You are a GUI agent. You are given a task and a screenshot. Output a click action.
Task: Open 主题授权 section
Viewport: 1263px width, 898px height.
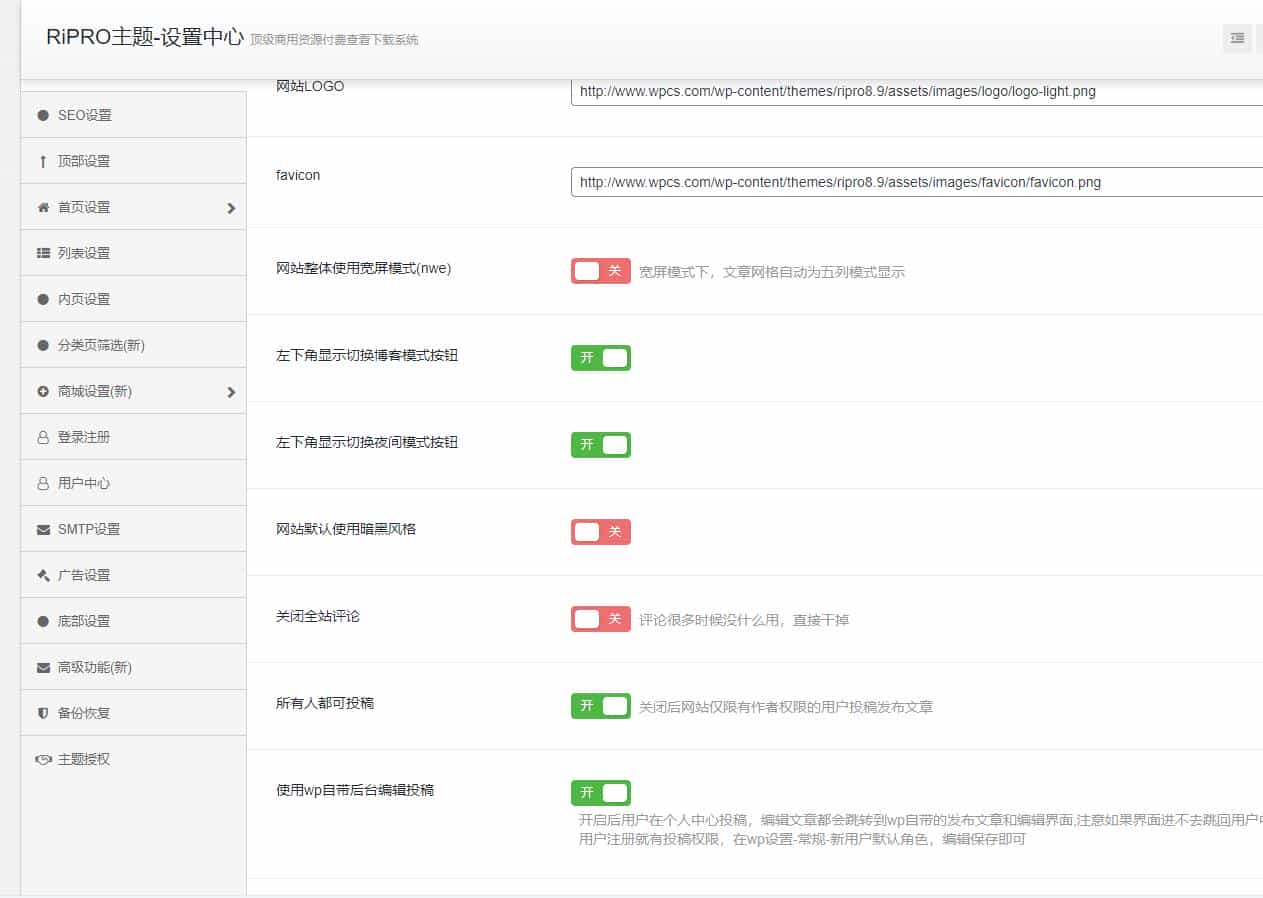(x=133, y=759)
